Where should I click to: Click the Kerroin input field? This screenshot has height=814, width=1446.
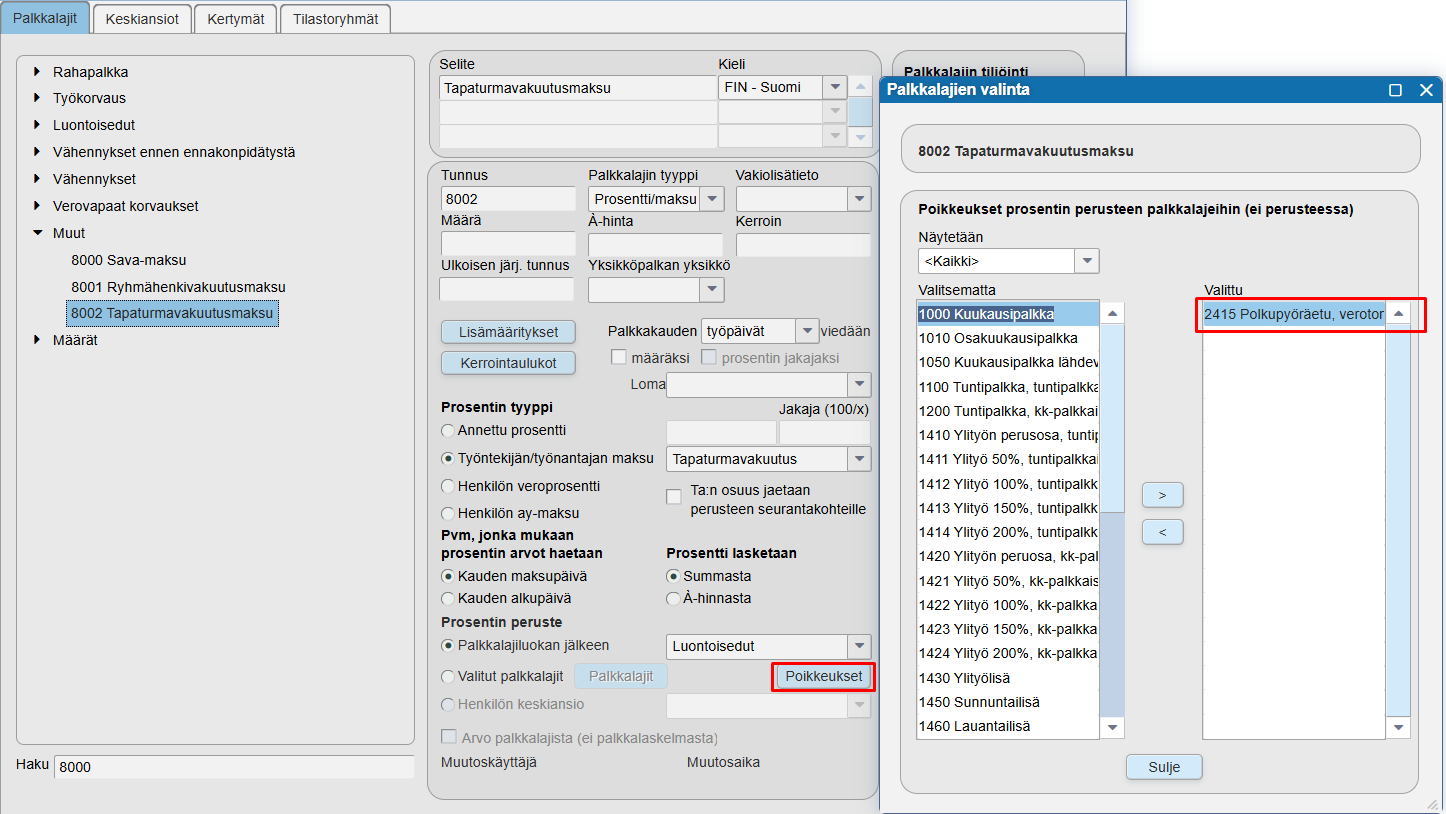(803, 244)
